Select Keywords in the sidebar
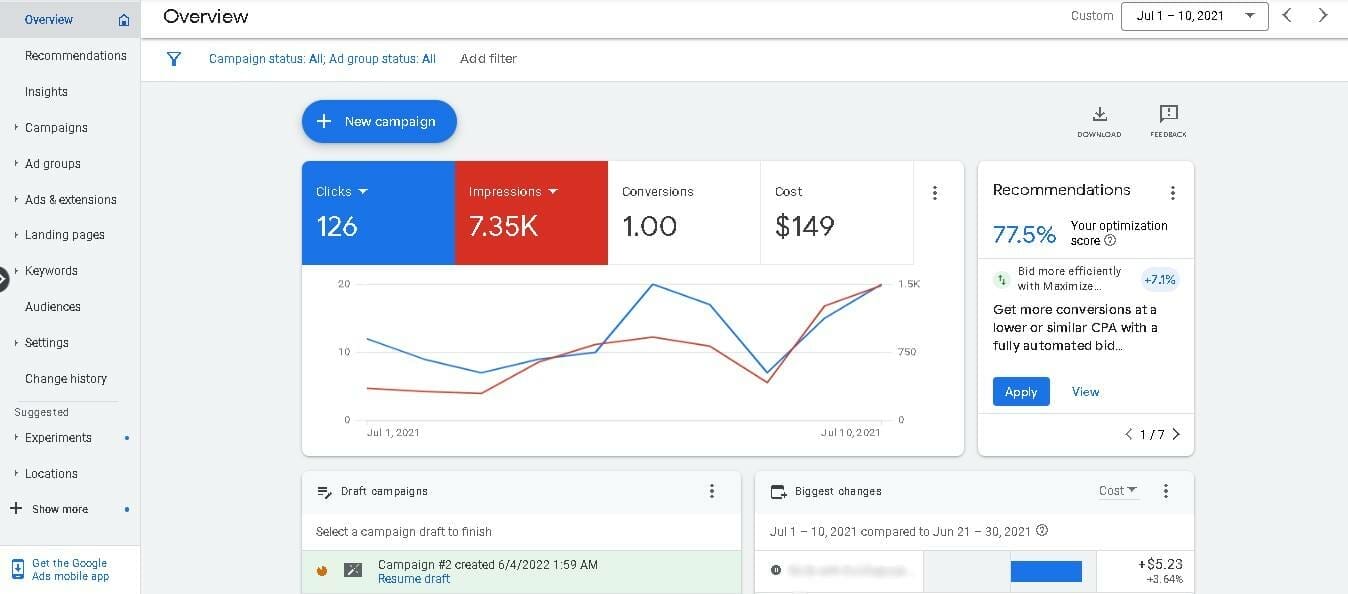The width and height of the screenshot is (1348, 594). (51, 270)
